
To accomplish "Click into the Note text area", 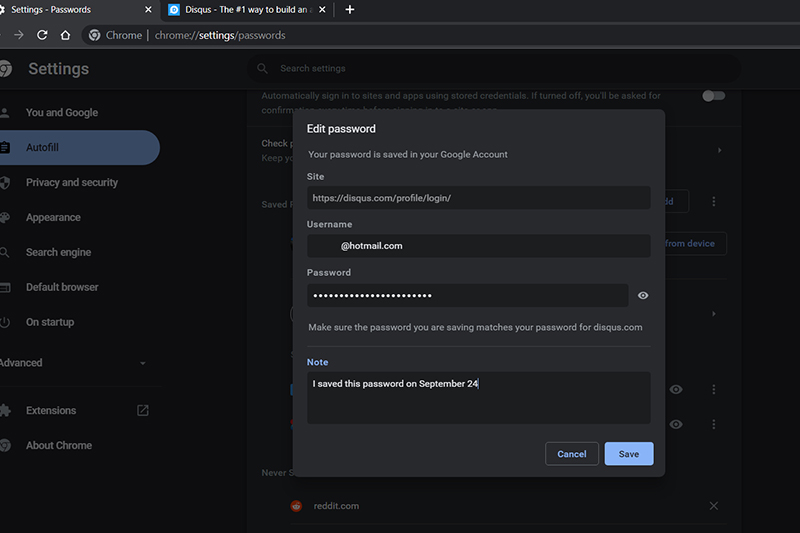I will [479, 398].
